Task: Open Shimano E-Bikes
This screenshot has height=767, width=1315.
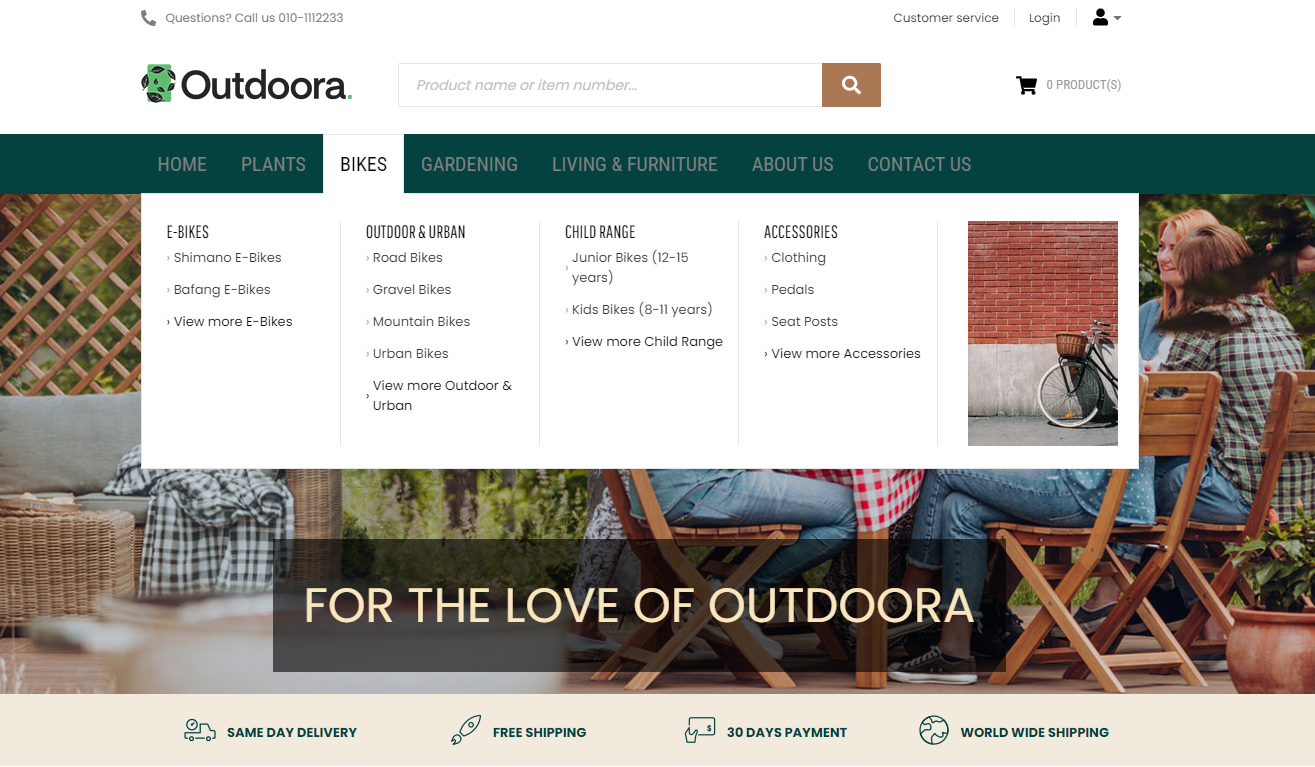Action: [228, 257]
